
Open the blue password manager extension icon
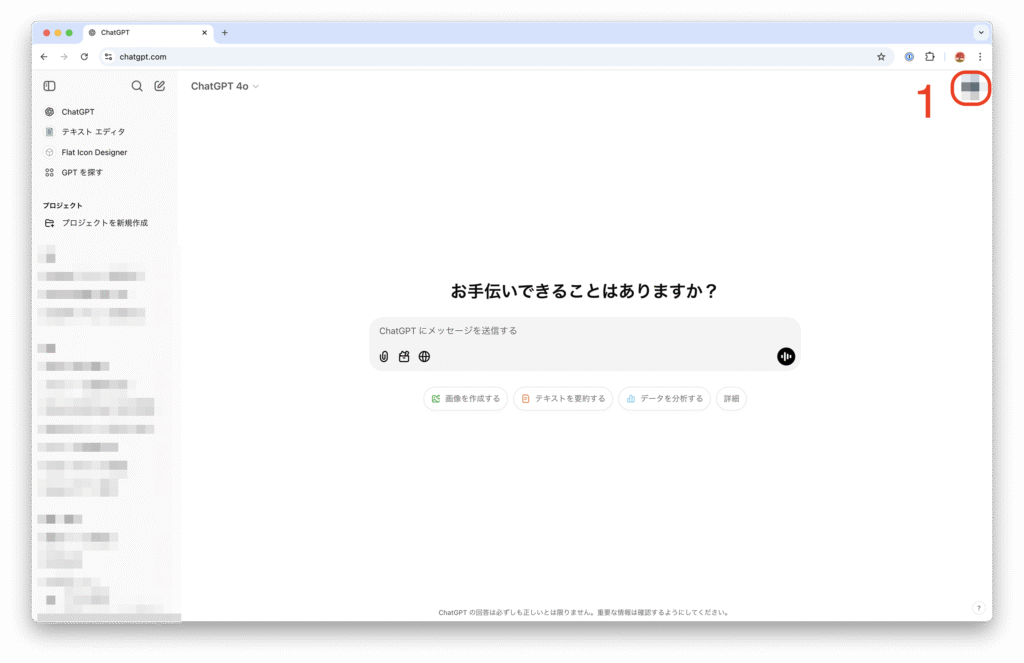point(909,57)
